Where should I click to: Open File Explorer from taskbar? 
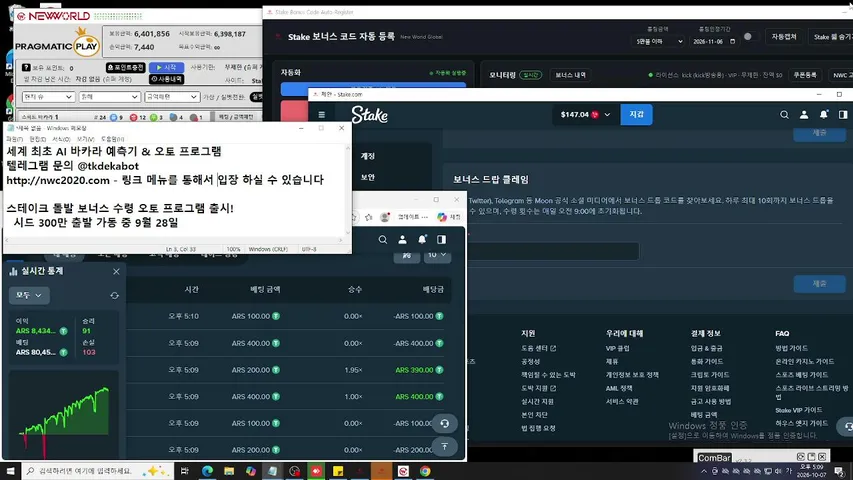coord(229,471)
